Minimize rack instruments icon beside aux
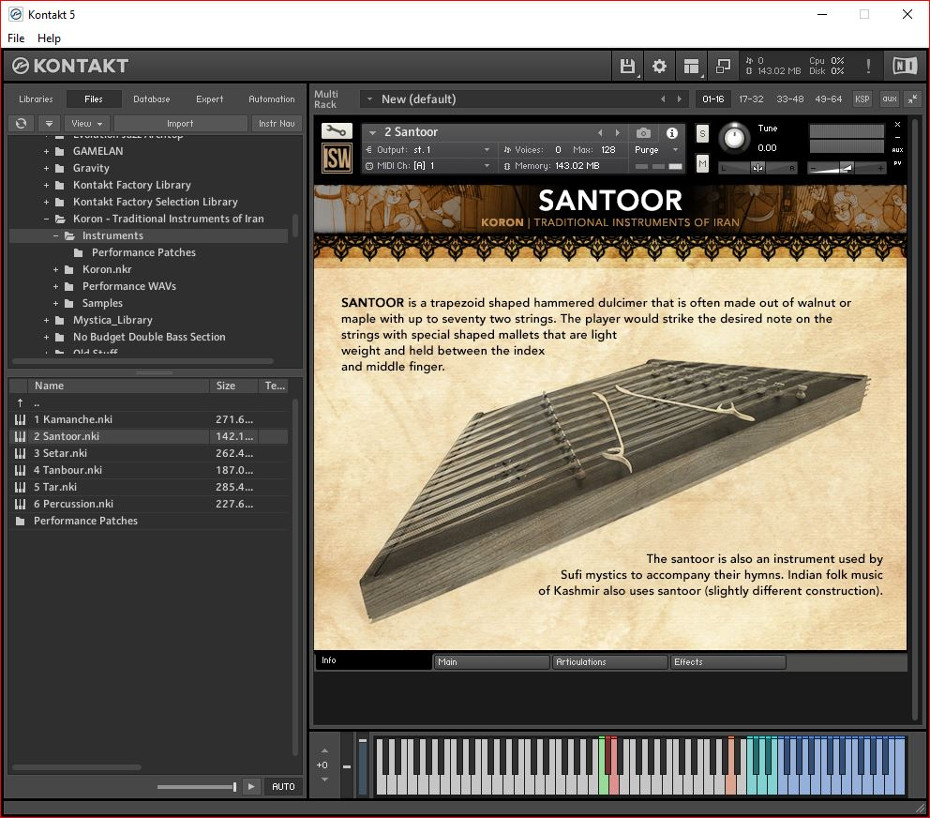The image size is (930, 818). click(913, 99)
